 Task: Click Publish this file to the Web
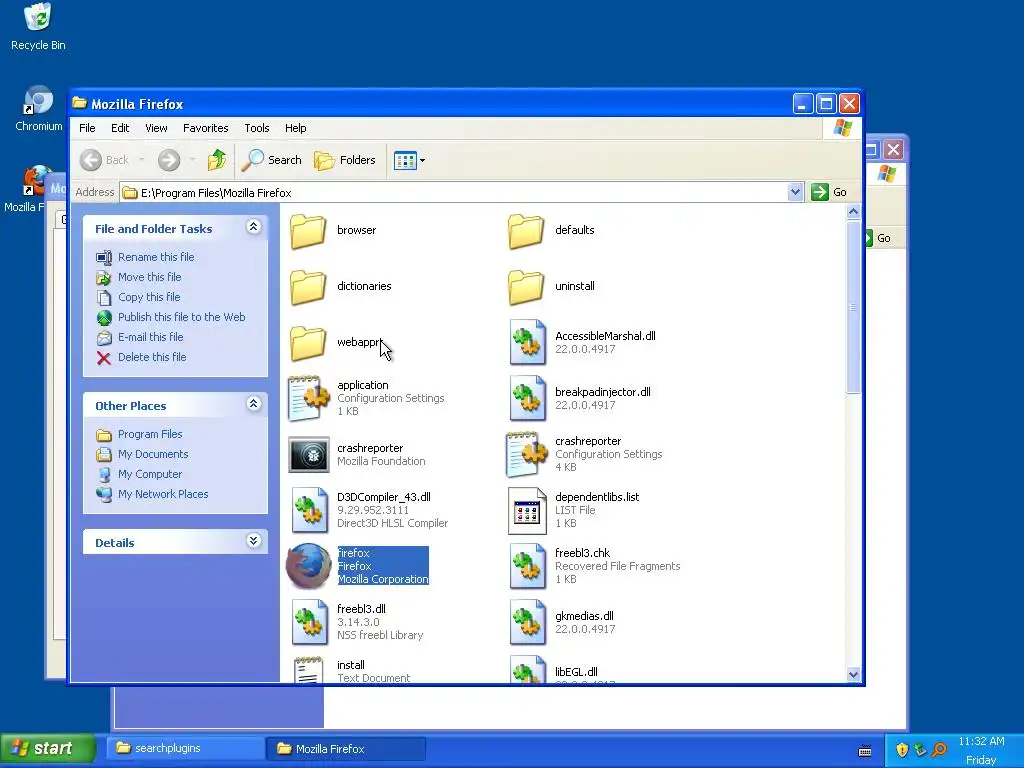(x=171, y=317)
